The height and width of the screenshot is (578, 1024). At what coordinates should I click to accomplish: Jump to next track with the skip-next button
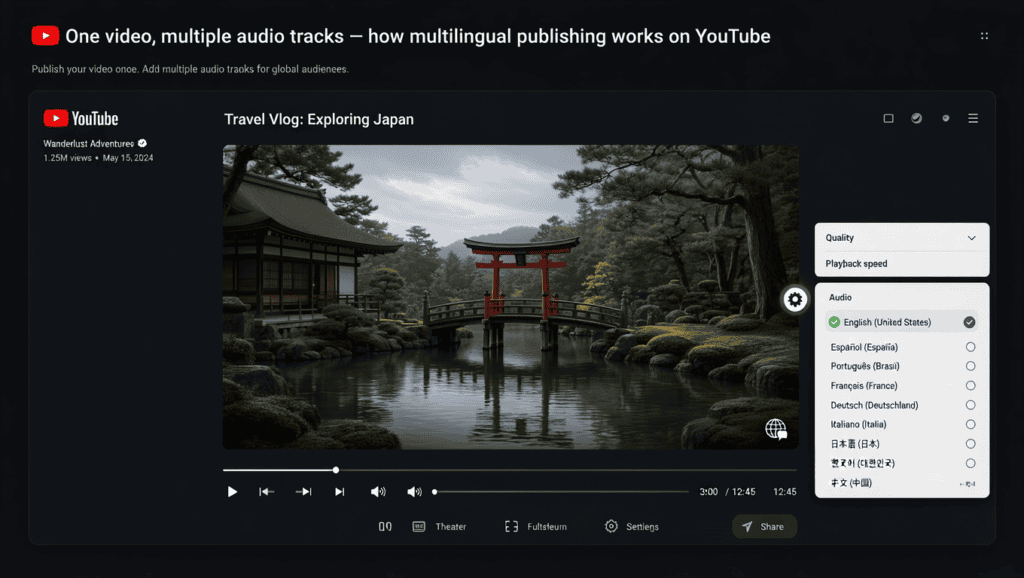coord(340,492)
